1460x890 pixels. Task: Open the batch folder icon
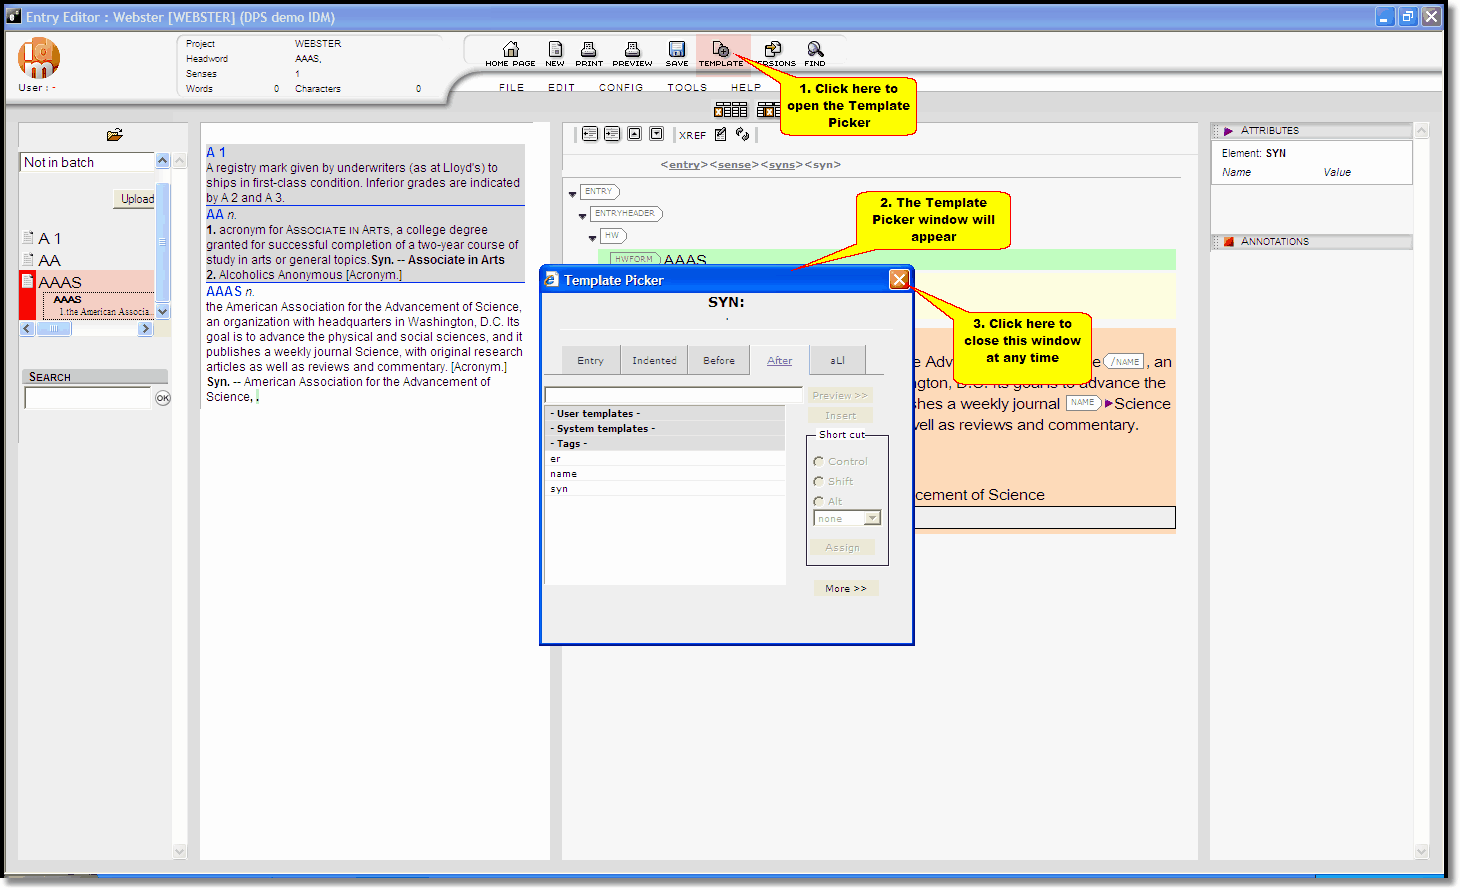point(115,135)
